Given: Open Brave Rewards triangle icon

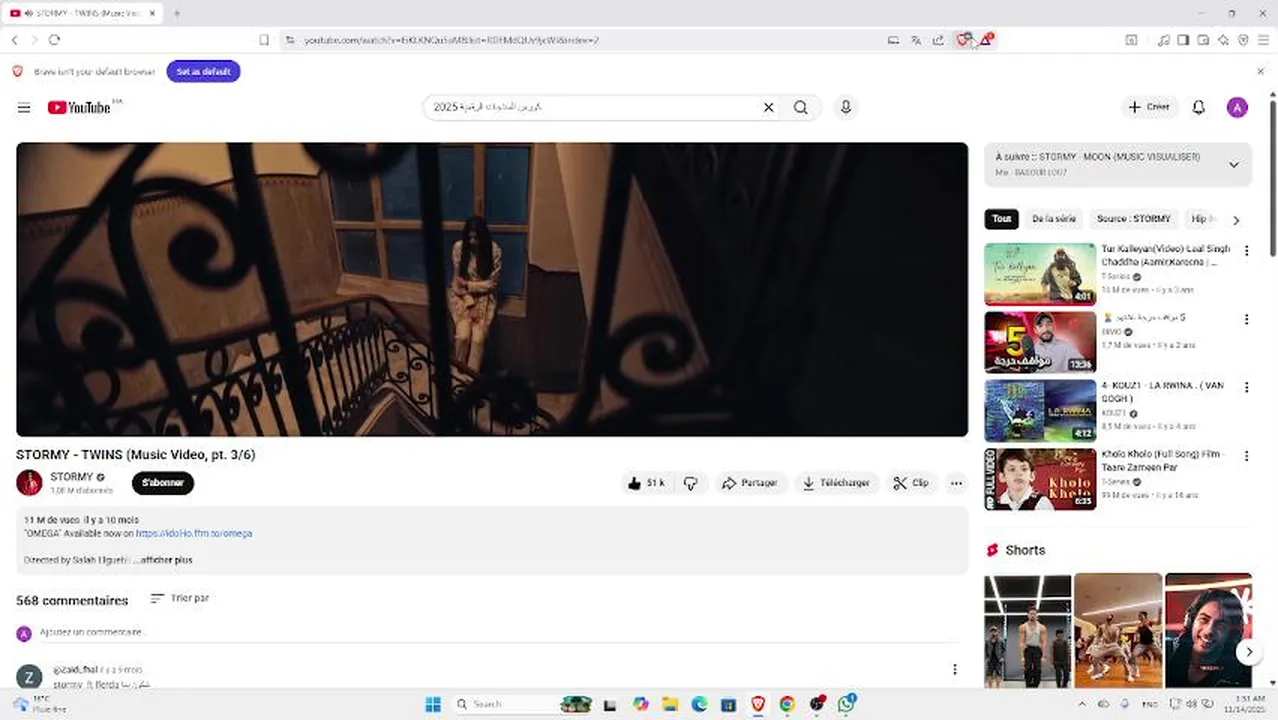Looking at the screenshot, I should pyautogui.click(x=986, y=40).
